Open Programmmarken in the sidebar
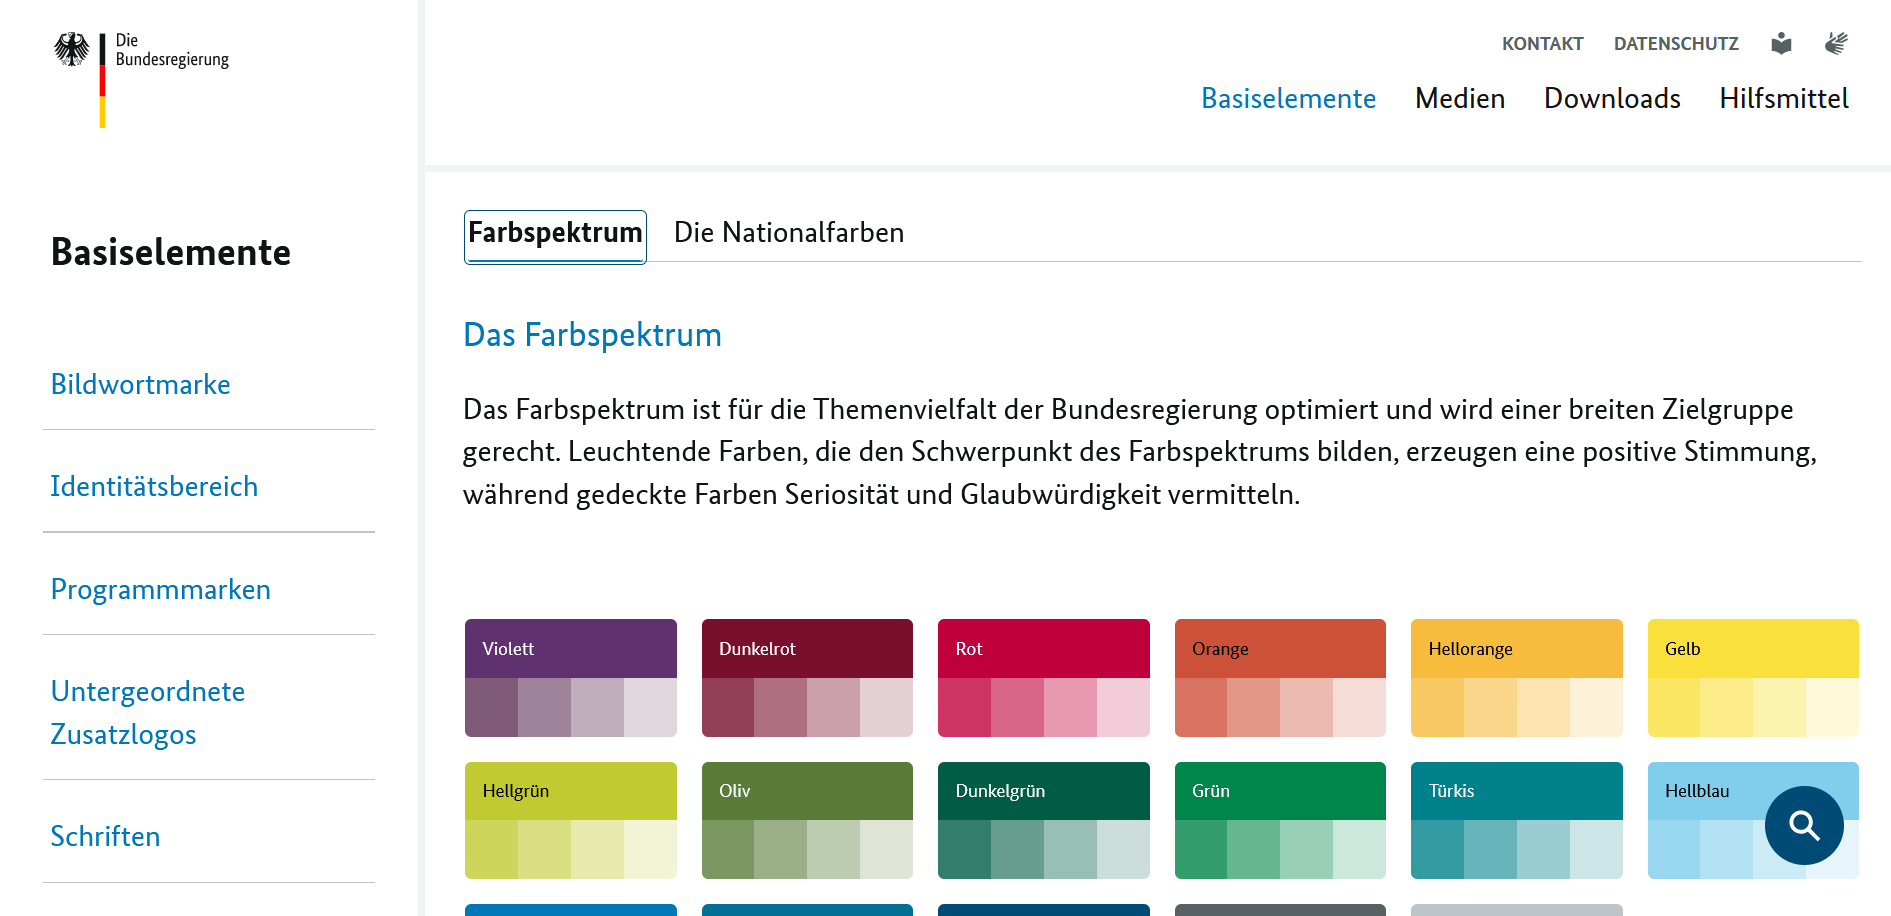1891x916 pixels. [x=160, y=589]
